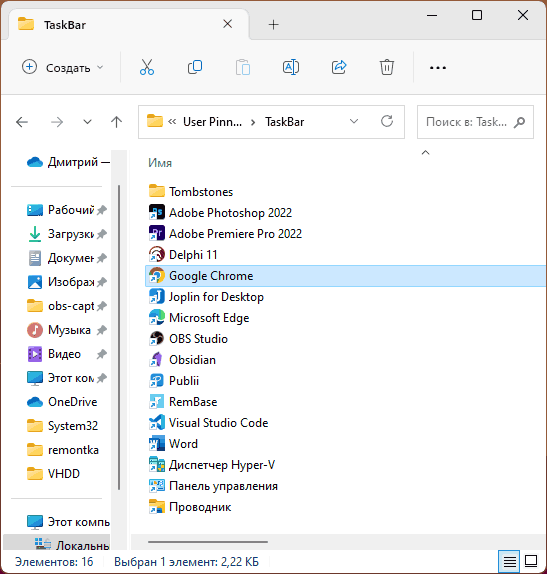Click the sort arrow above Имя column
Viewport: 547px width, 574px height.
pyautogui.click(x=425, y=153)
